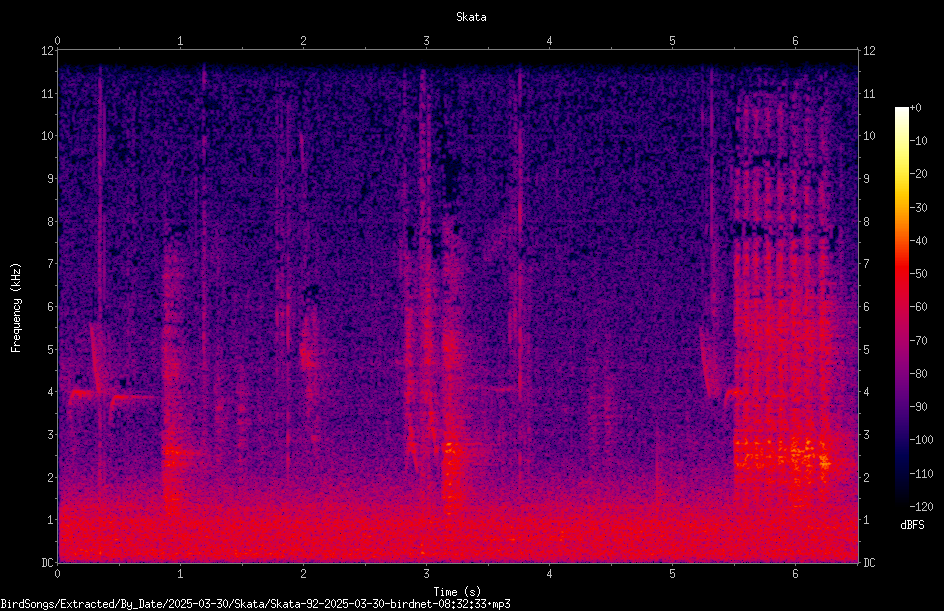Click the dBFS color scale gradient bar
Viewport: 944px width, 611px height.
[x=901, y=306]
